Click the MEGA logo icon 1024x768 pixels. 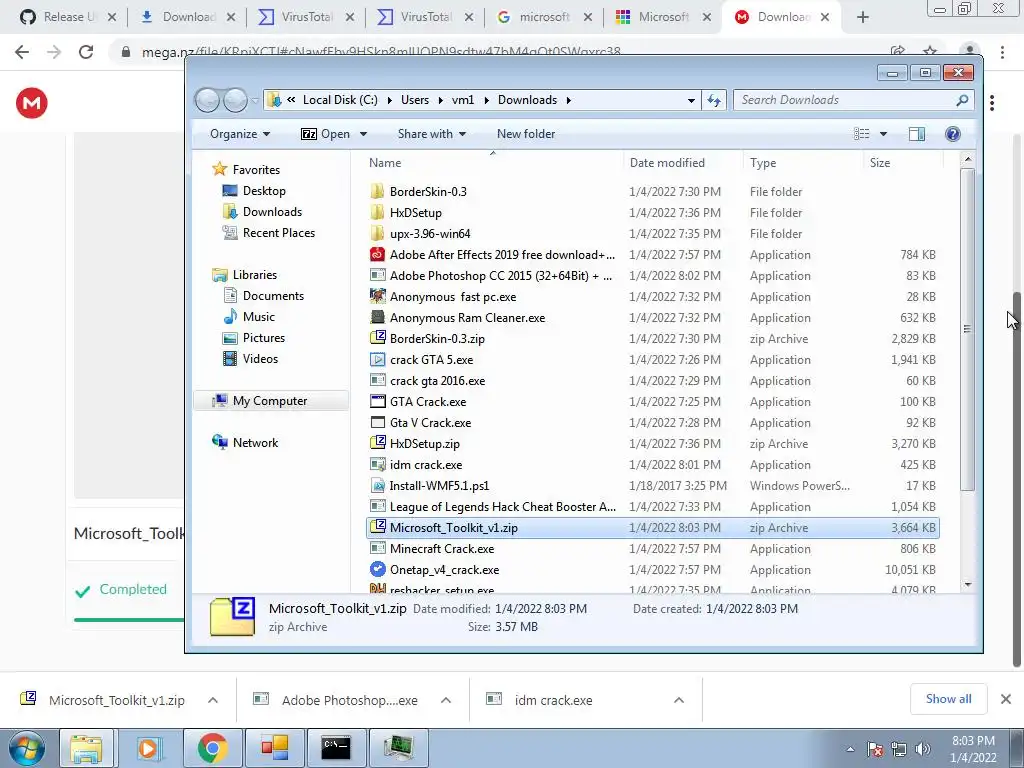tap(31, 103)
